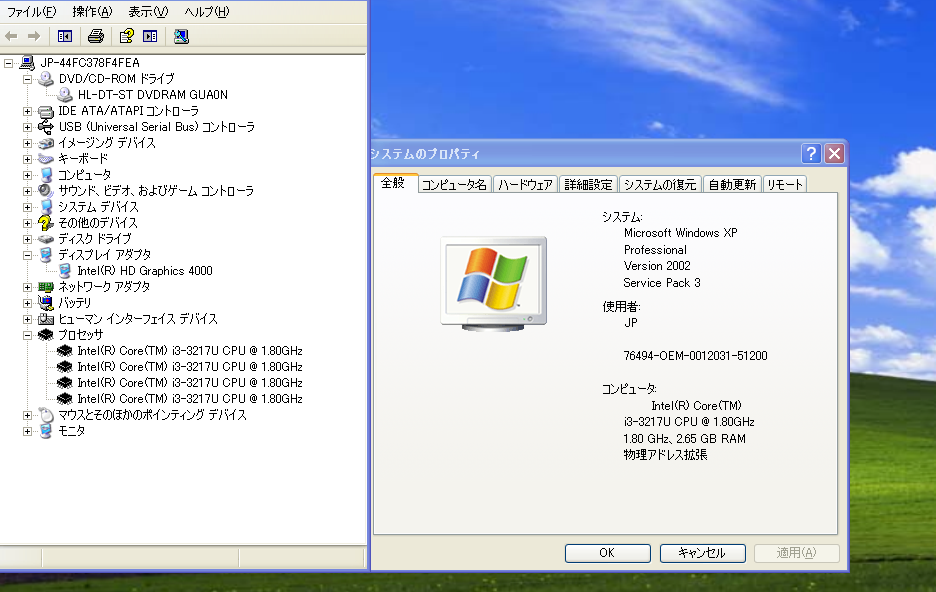Switch to the リモート tab
This screenshot has height=592, width=936.
tap(784, 184)
